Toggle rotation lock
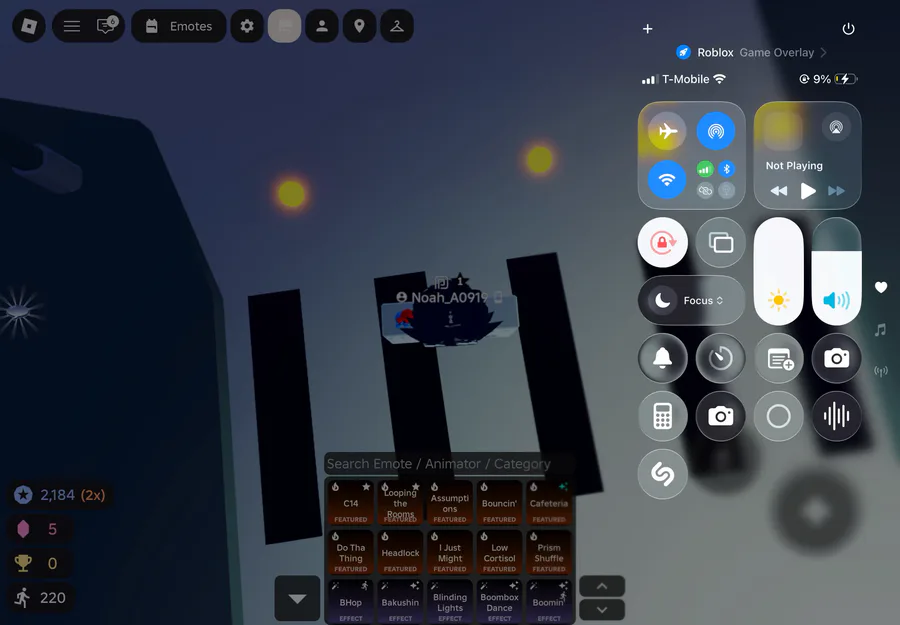Image resolution: width=900 pixels, height=625 pixels. click(x=663, y=242)
